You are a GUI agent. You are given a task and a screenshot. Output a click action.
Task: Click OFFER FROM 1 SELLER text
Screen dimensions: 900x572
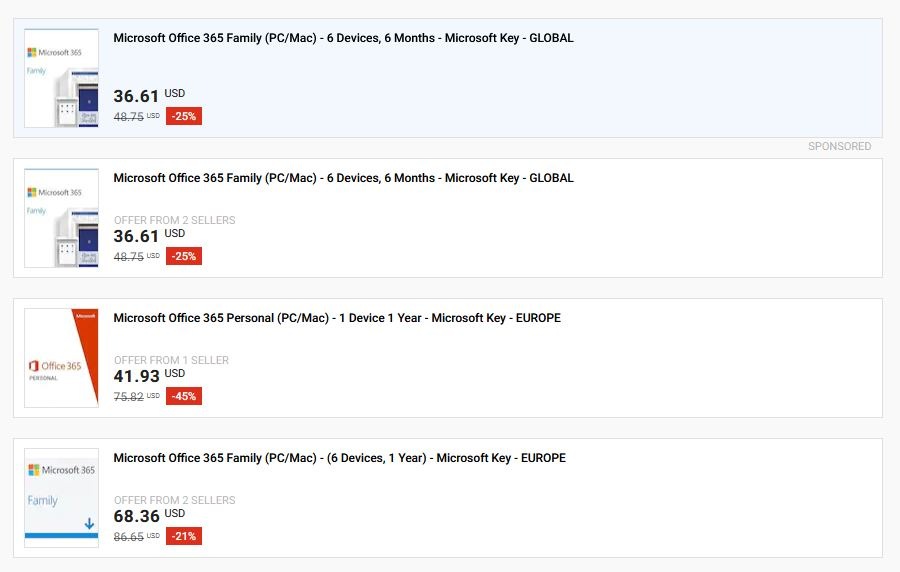click(171, 360)
